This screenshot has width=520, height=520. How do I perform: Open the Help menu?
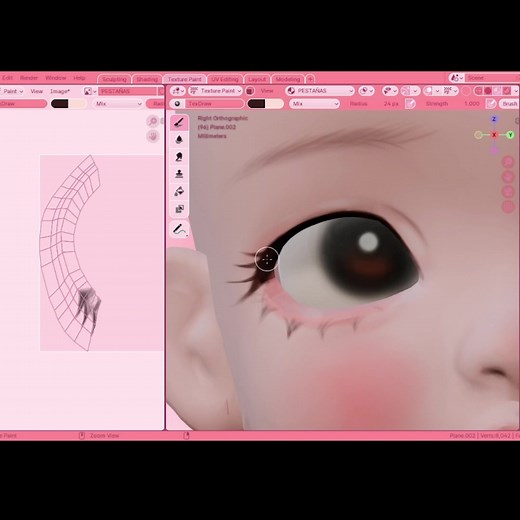pos(79,78)
